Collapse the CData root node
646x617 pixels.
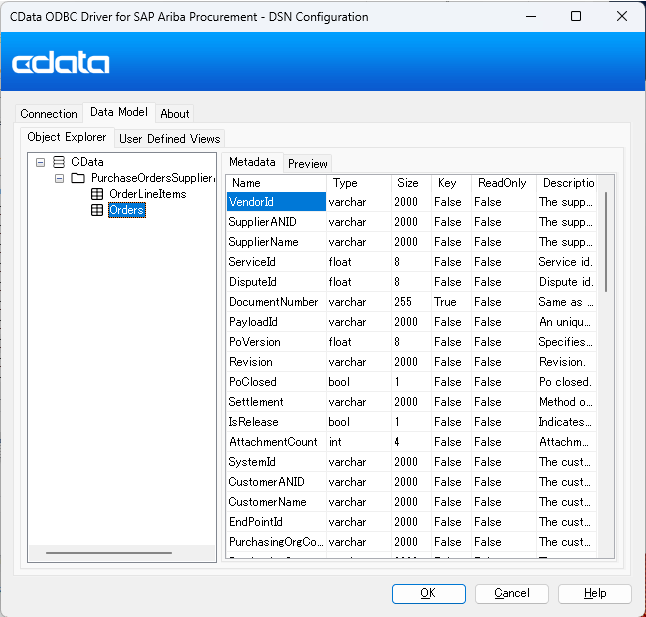click(x=40, y=162)
